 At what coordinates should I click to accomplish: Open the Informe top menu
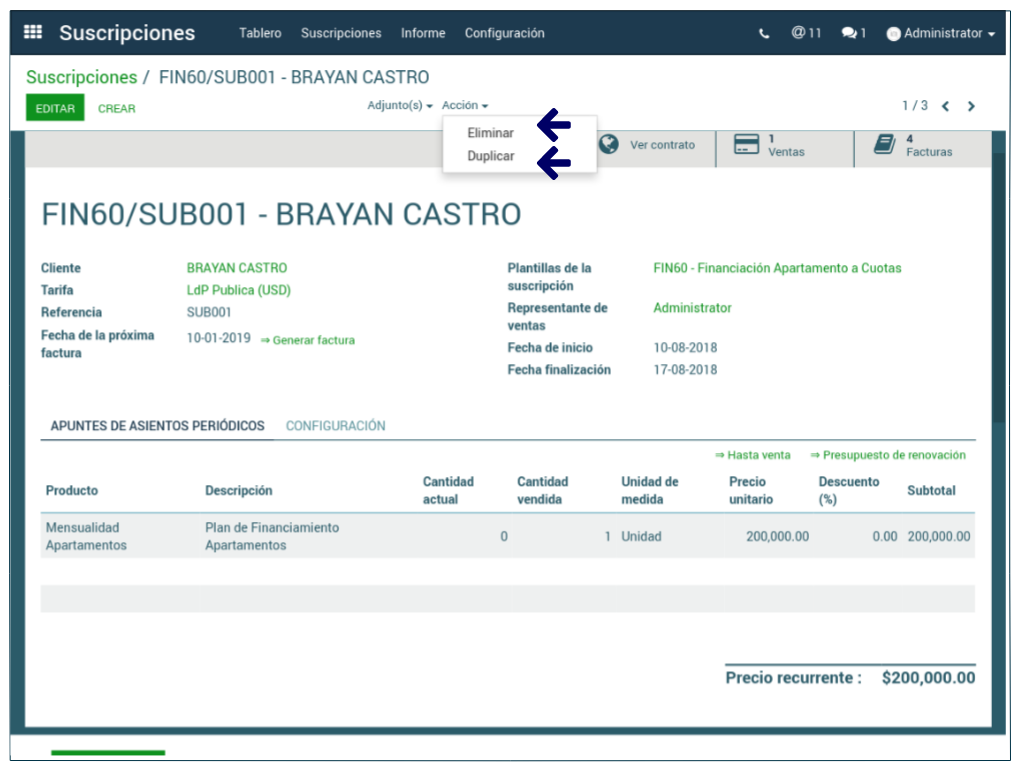(423, 33)
